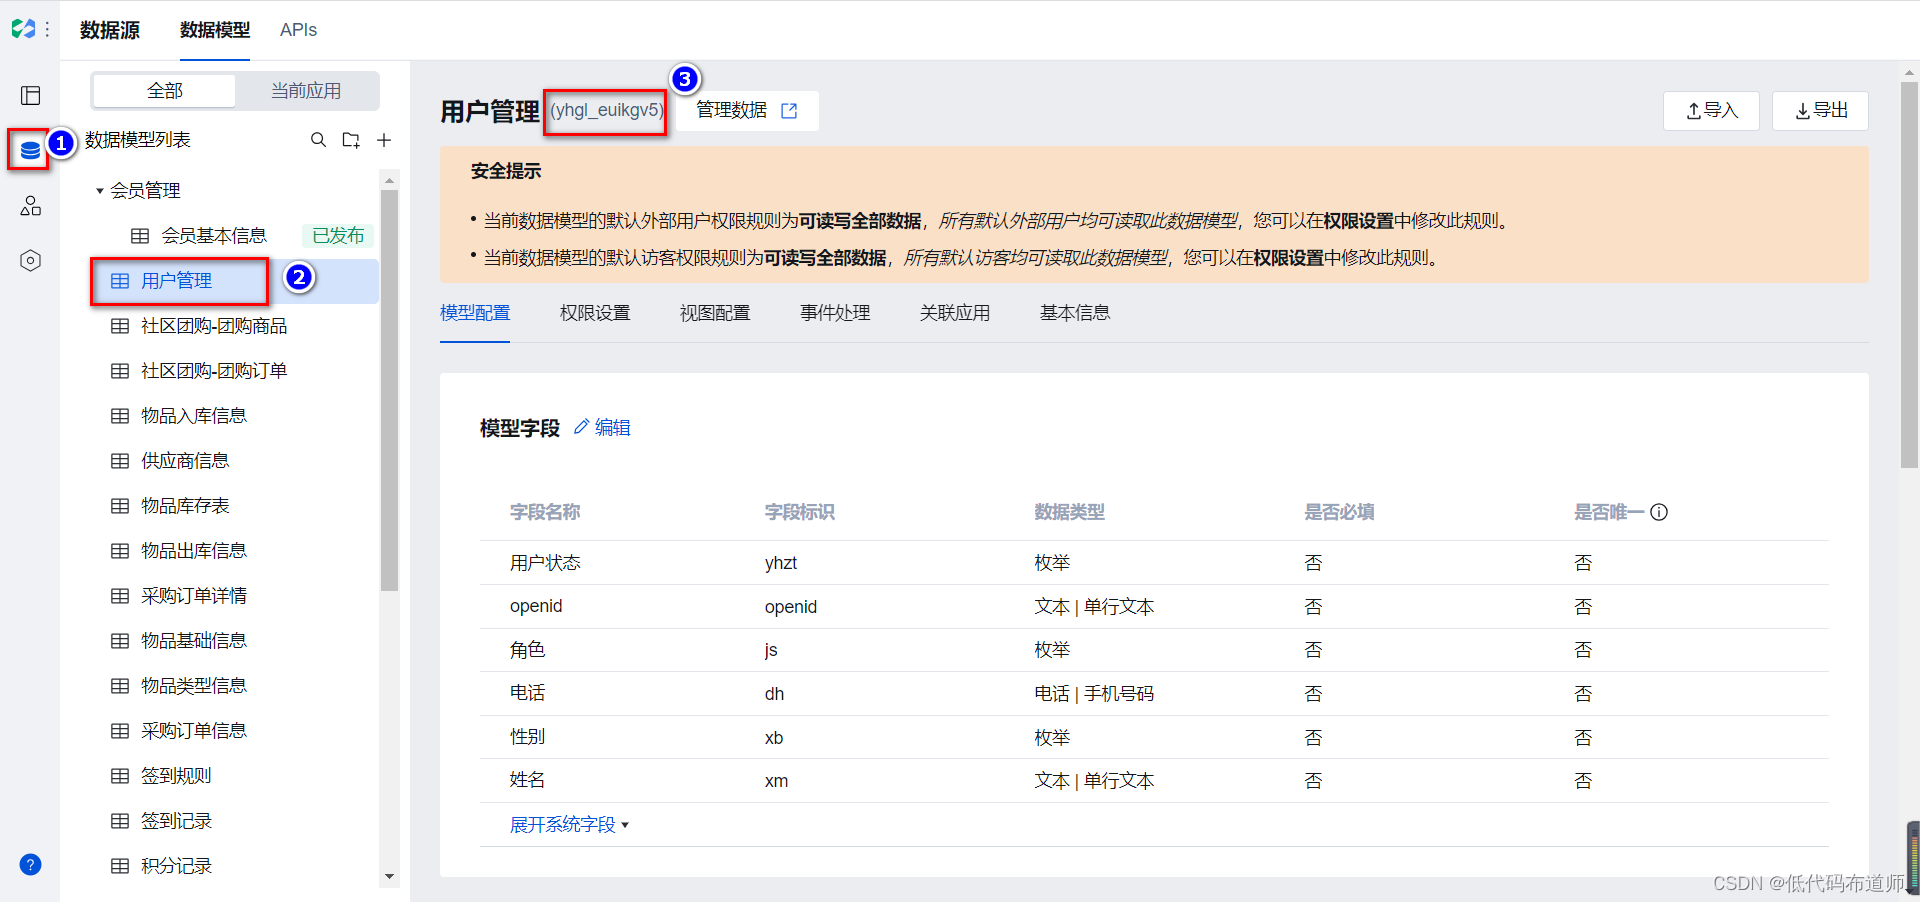Select 签到记录 model
The image size is (1920, 902).
(x=176, y=821)
